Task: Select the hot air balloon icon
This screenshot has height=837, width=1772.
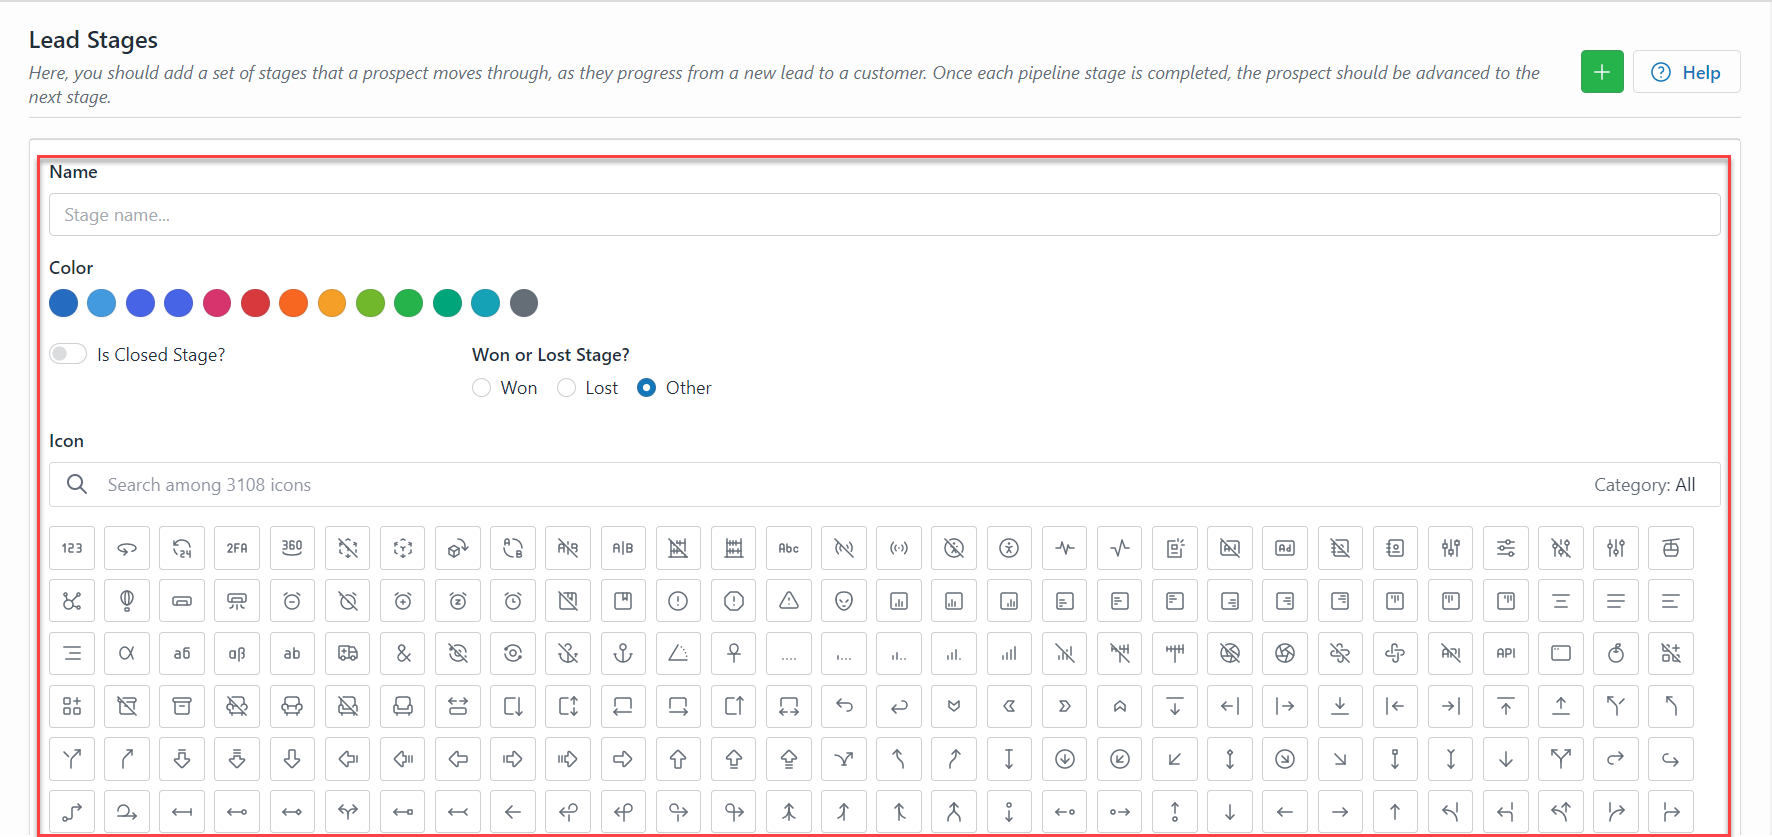Action: [127, 601]
